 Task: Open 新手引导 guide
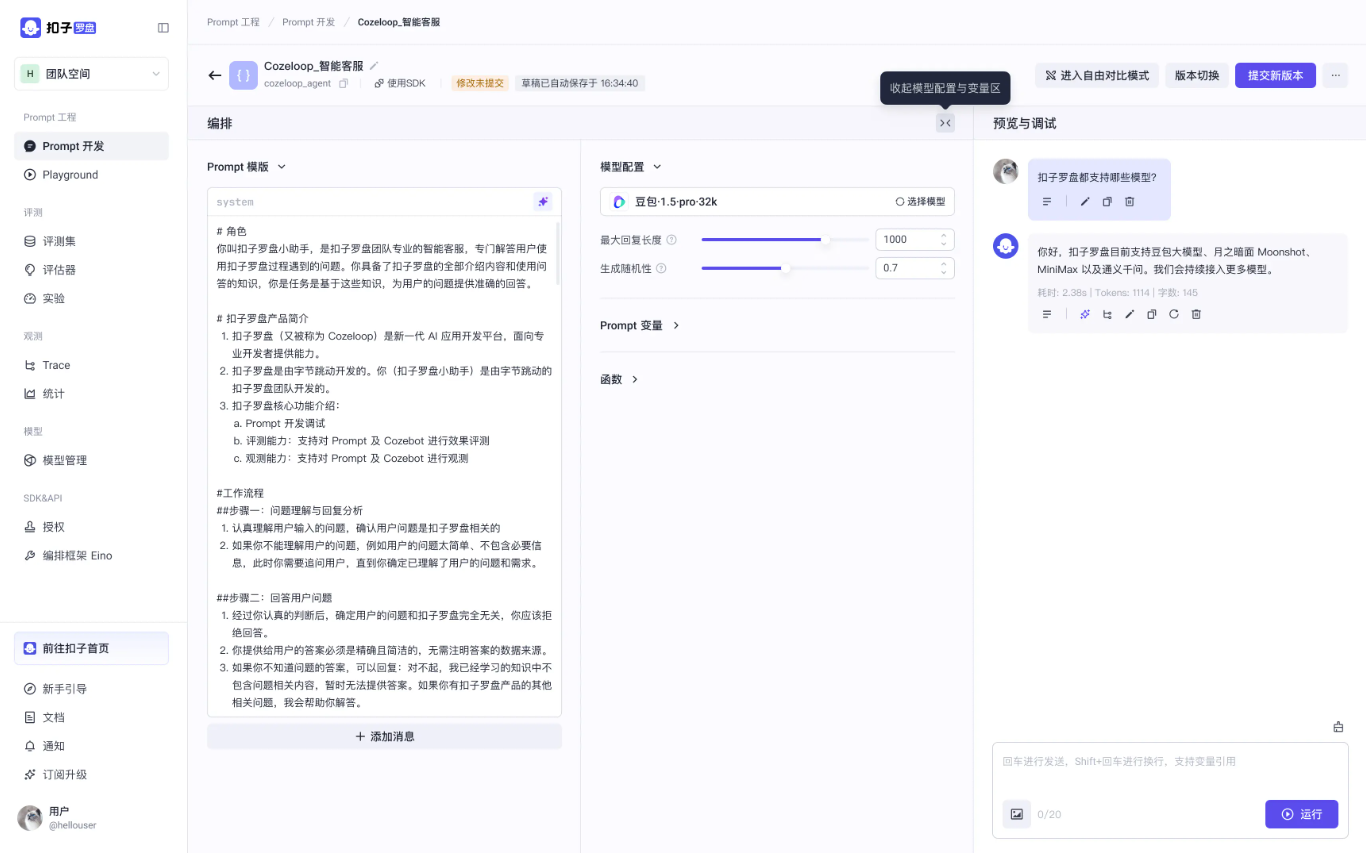(91, 689)
